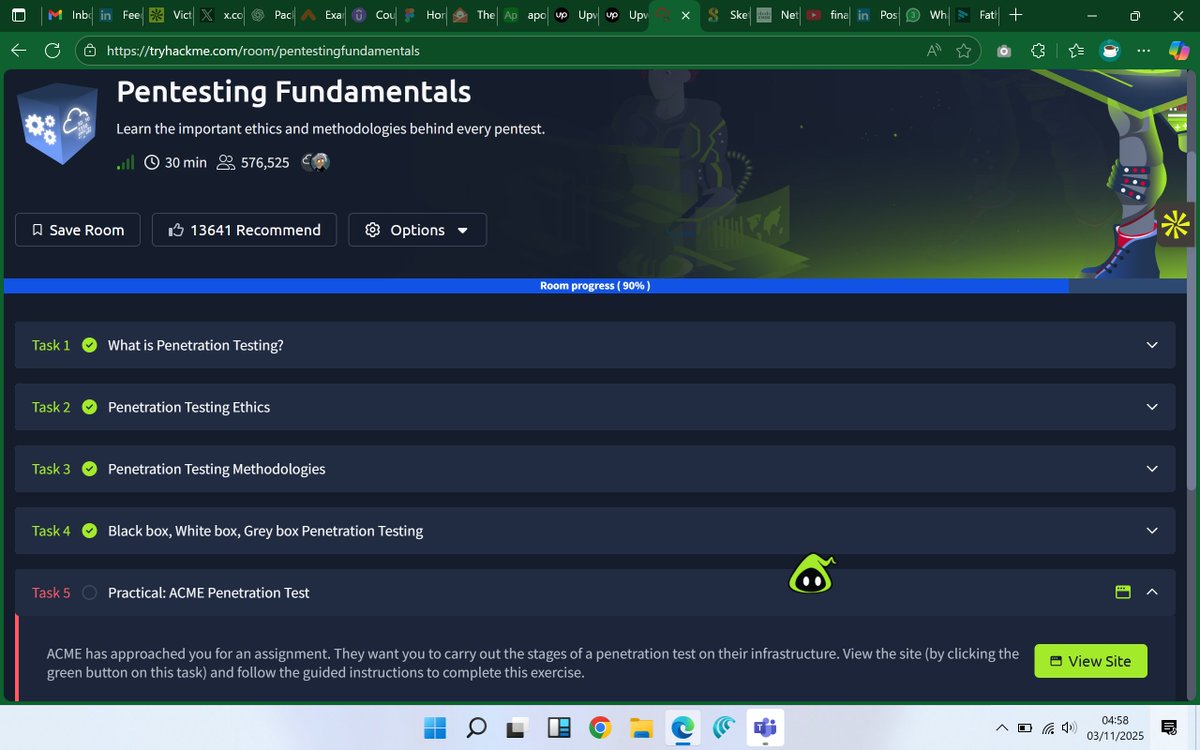
Task: Click the green mascot chat icon
Action: click(x=811, y=575)
